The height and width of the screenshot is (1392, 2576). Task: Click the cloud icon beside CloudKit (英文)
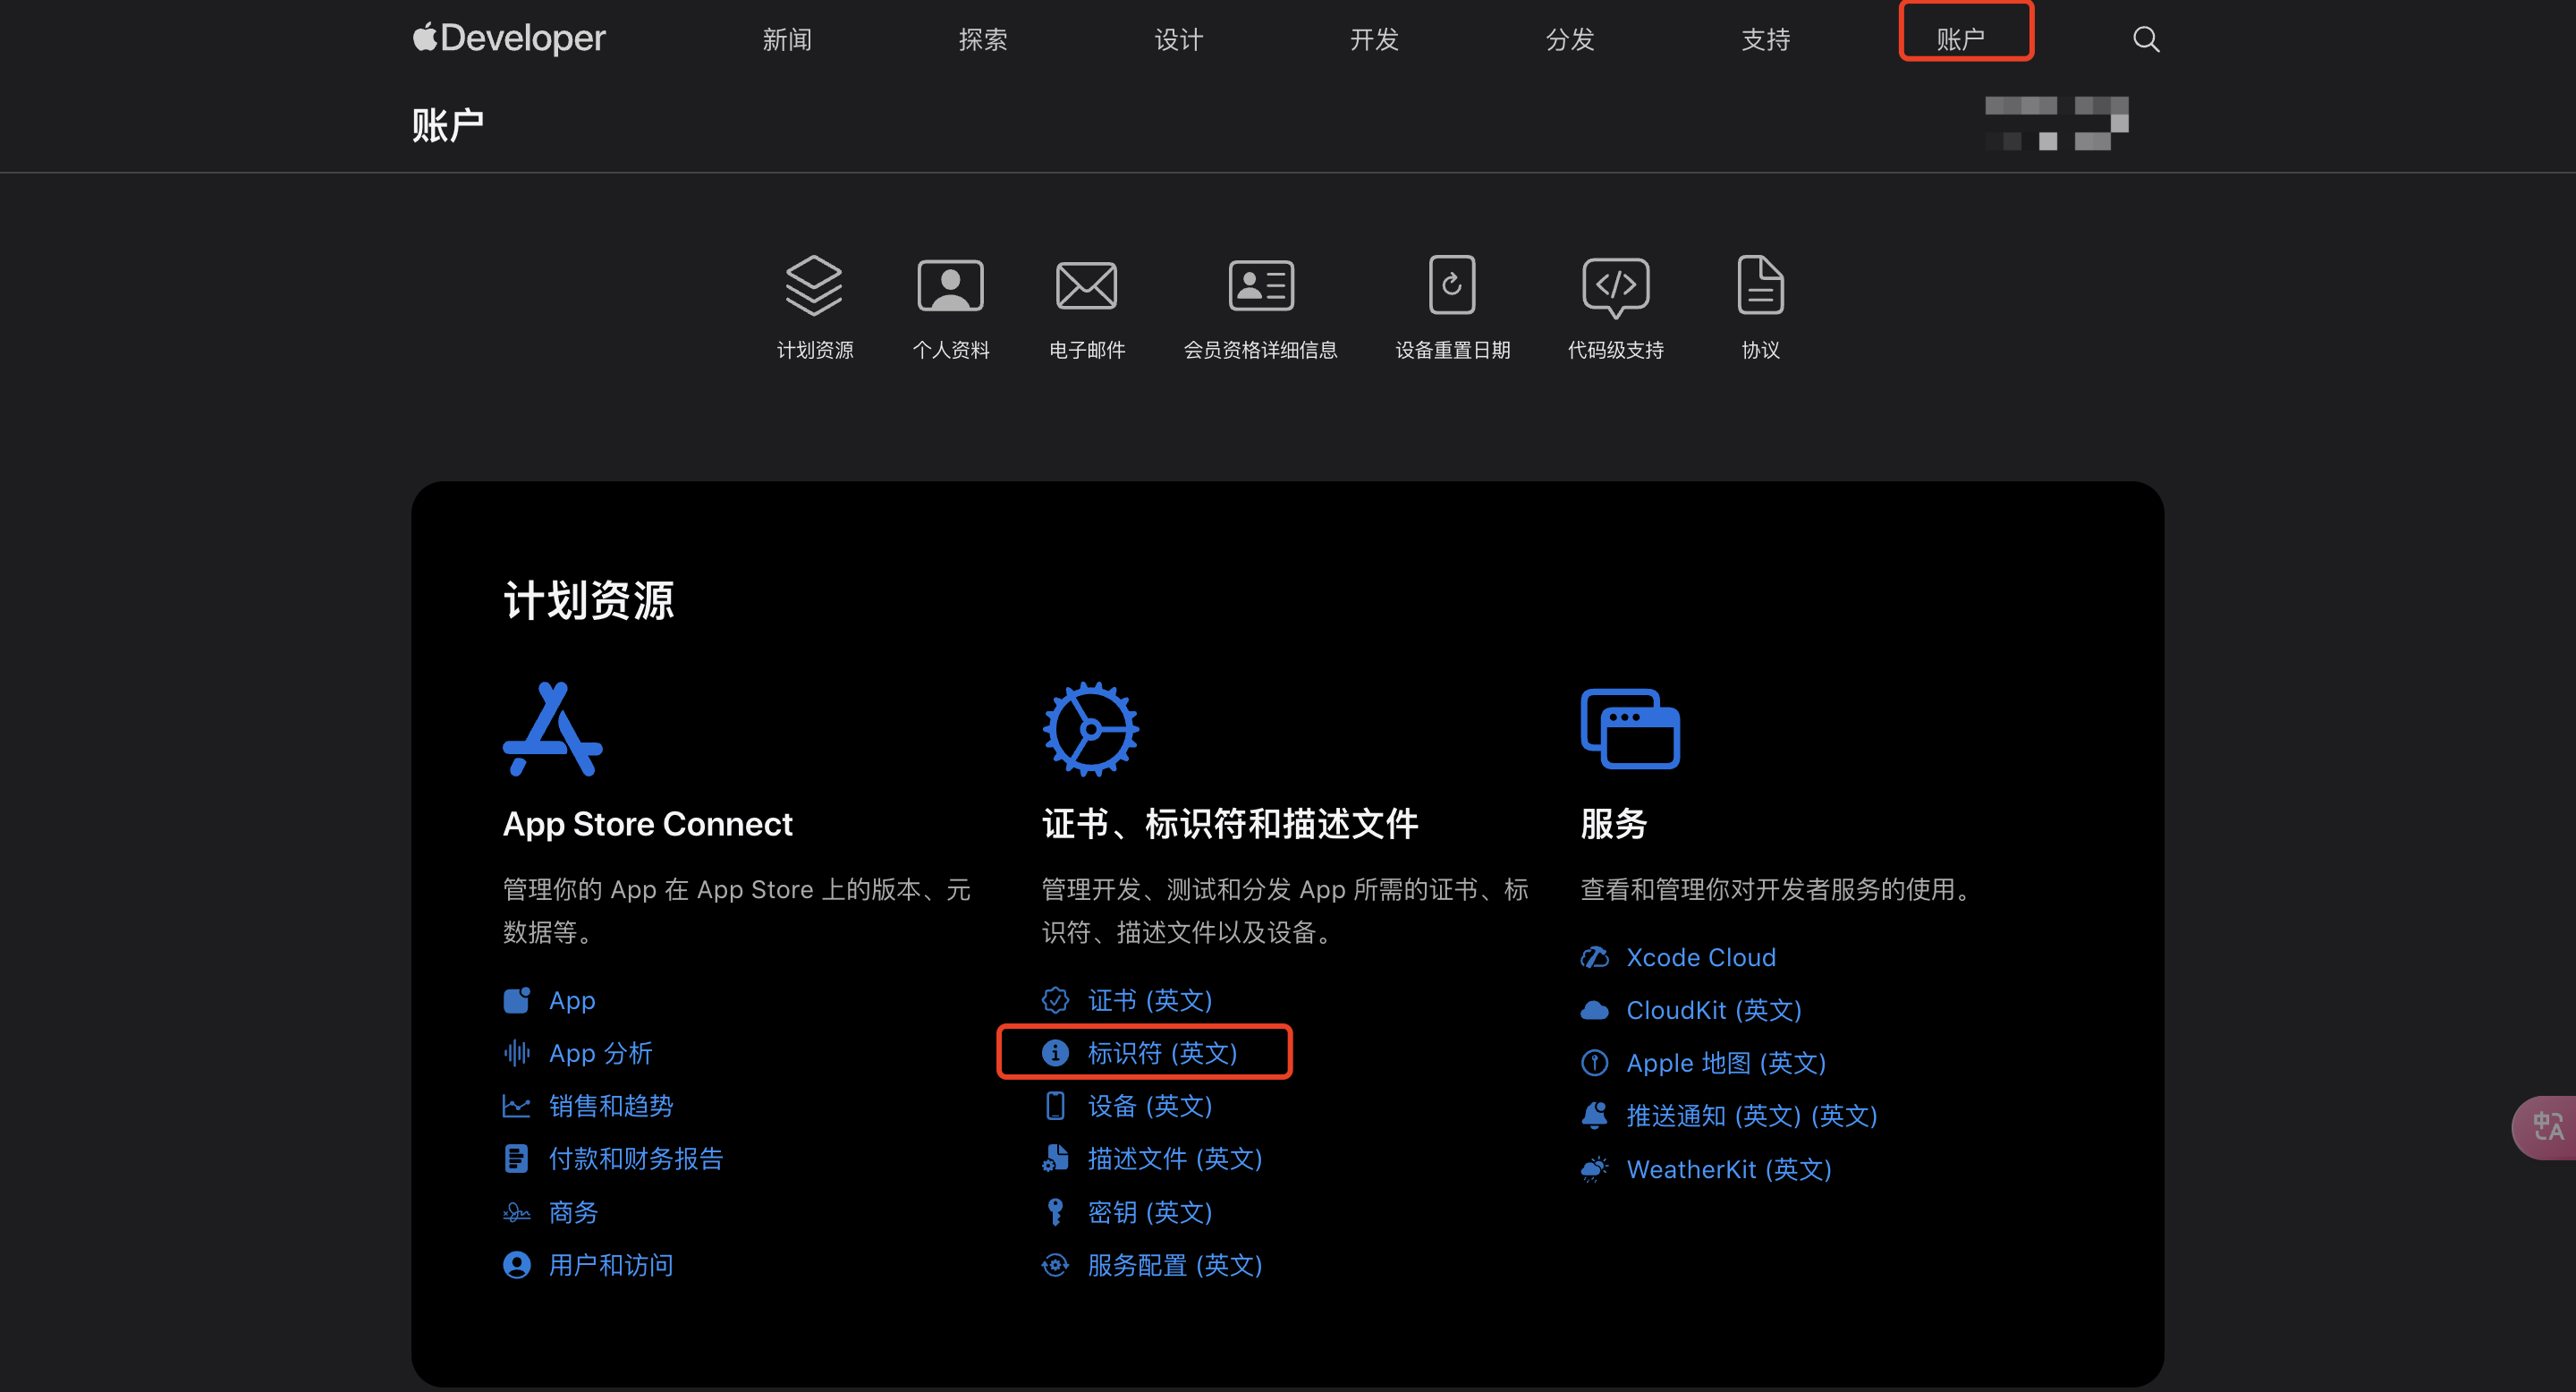click(x=1594, y=1010)
